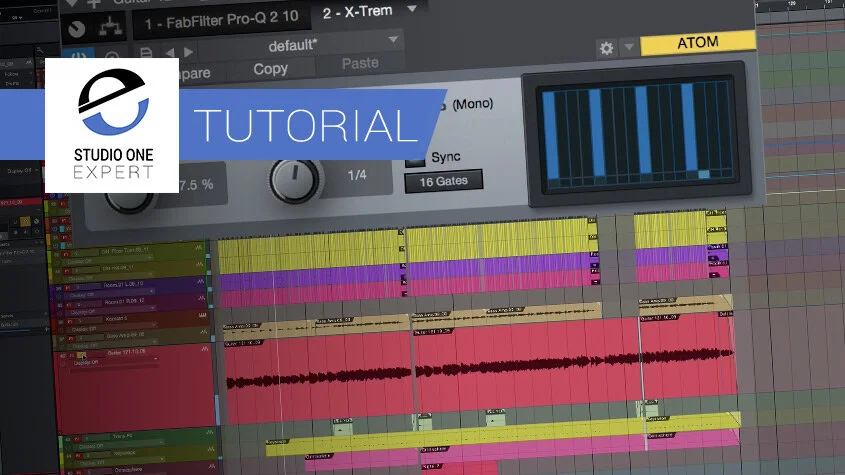The width and height of the screenshot is (845, 475).
Task: Click the Paste button
Action: point(360,63)
